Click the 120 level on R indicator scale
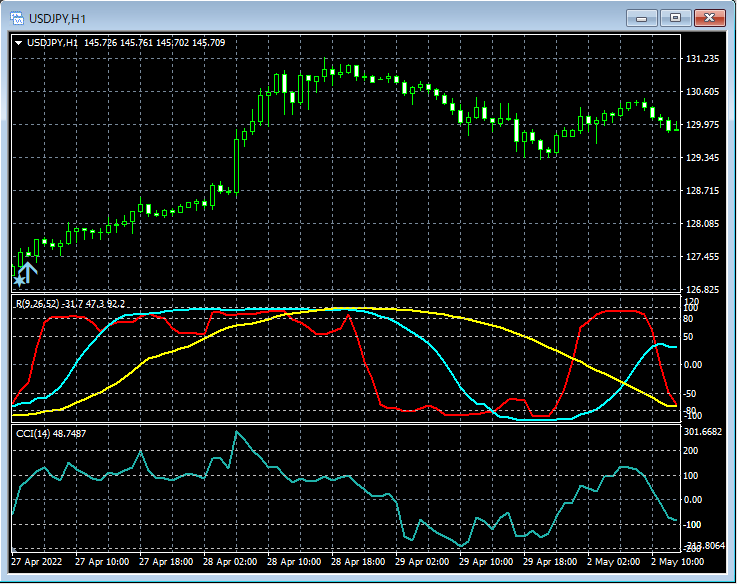The width and height of the screenshot is (738, 584). [x=692, y=301]
